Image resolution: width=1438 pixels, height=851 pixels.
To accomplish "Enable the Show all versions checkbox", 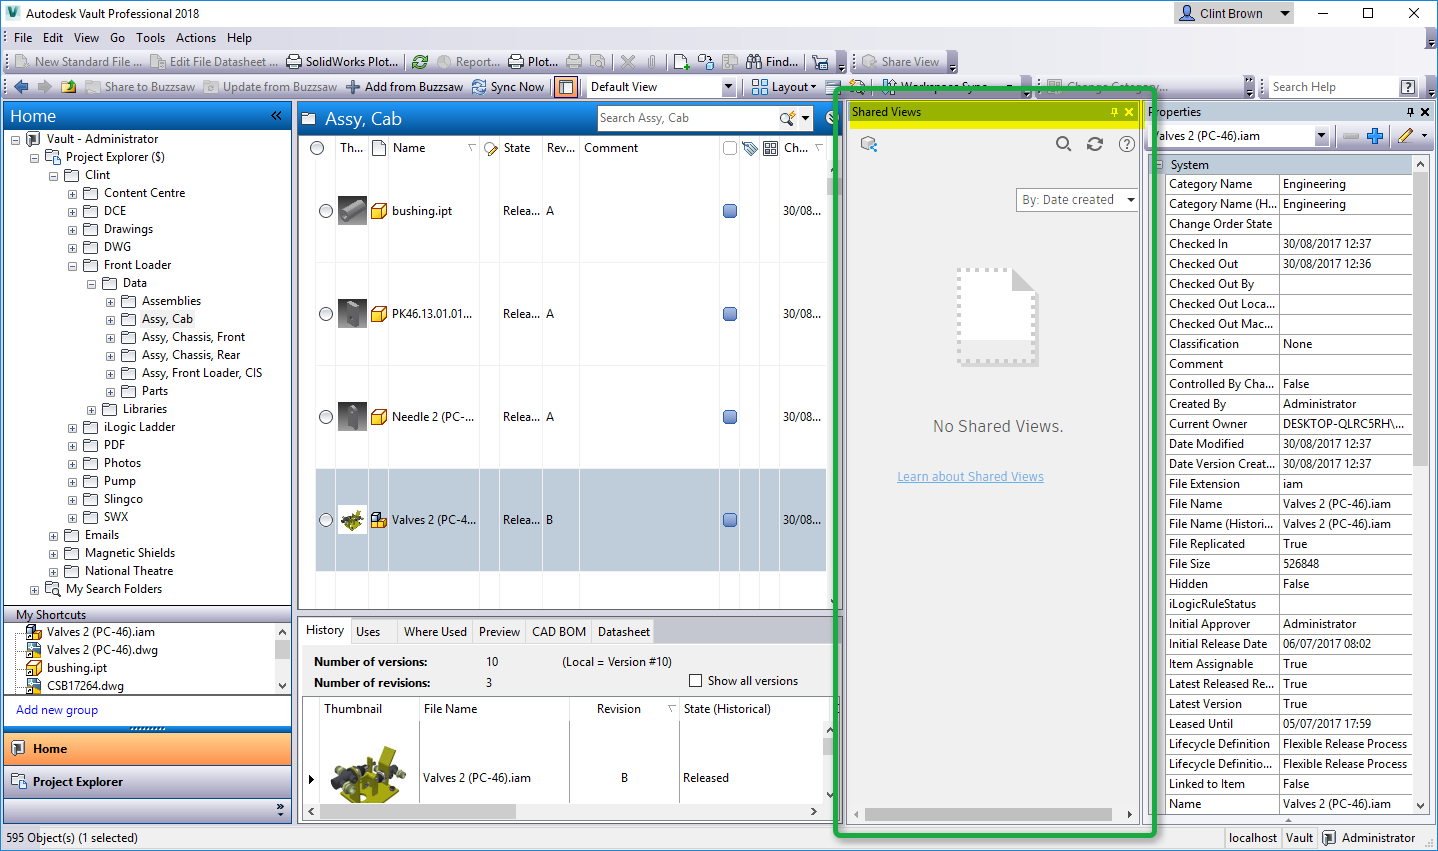I will [696, 681].
